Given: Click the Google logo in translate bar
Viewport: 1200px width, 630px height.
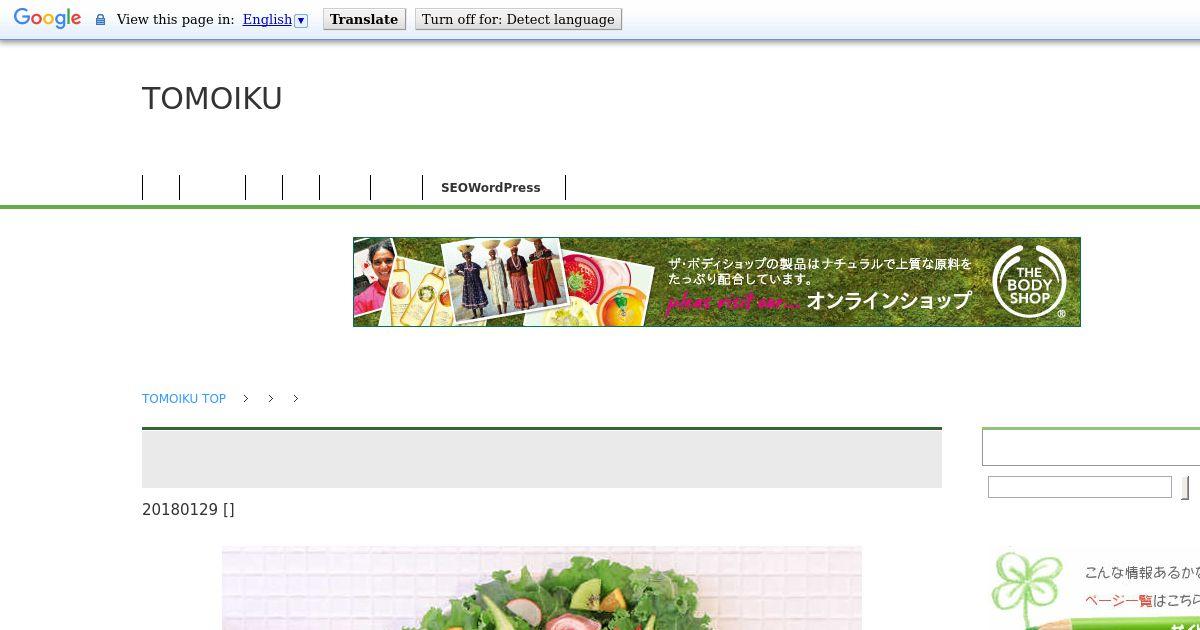Looking at the screenshot, I should [x=47, y=19].
